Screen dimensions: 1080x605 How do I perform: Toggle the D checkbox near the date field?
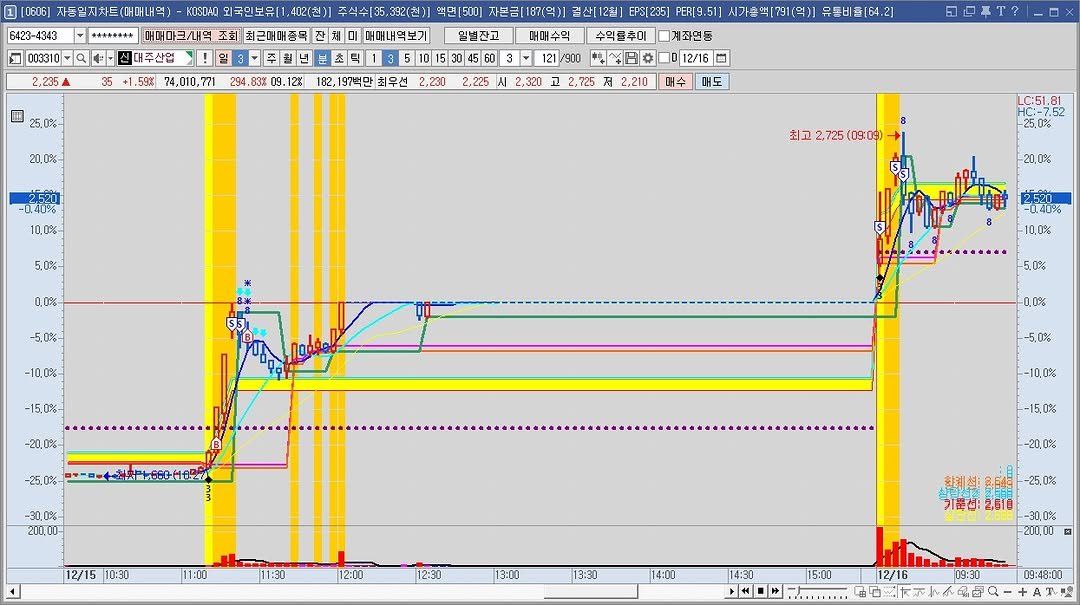(665, 58)
